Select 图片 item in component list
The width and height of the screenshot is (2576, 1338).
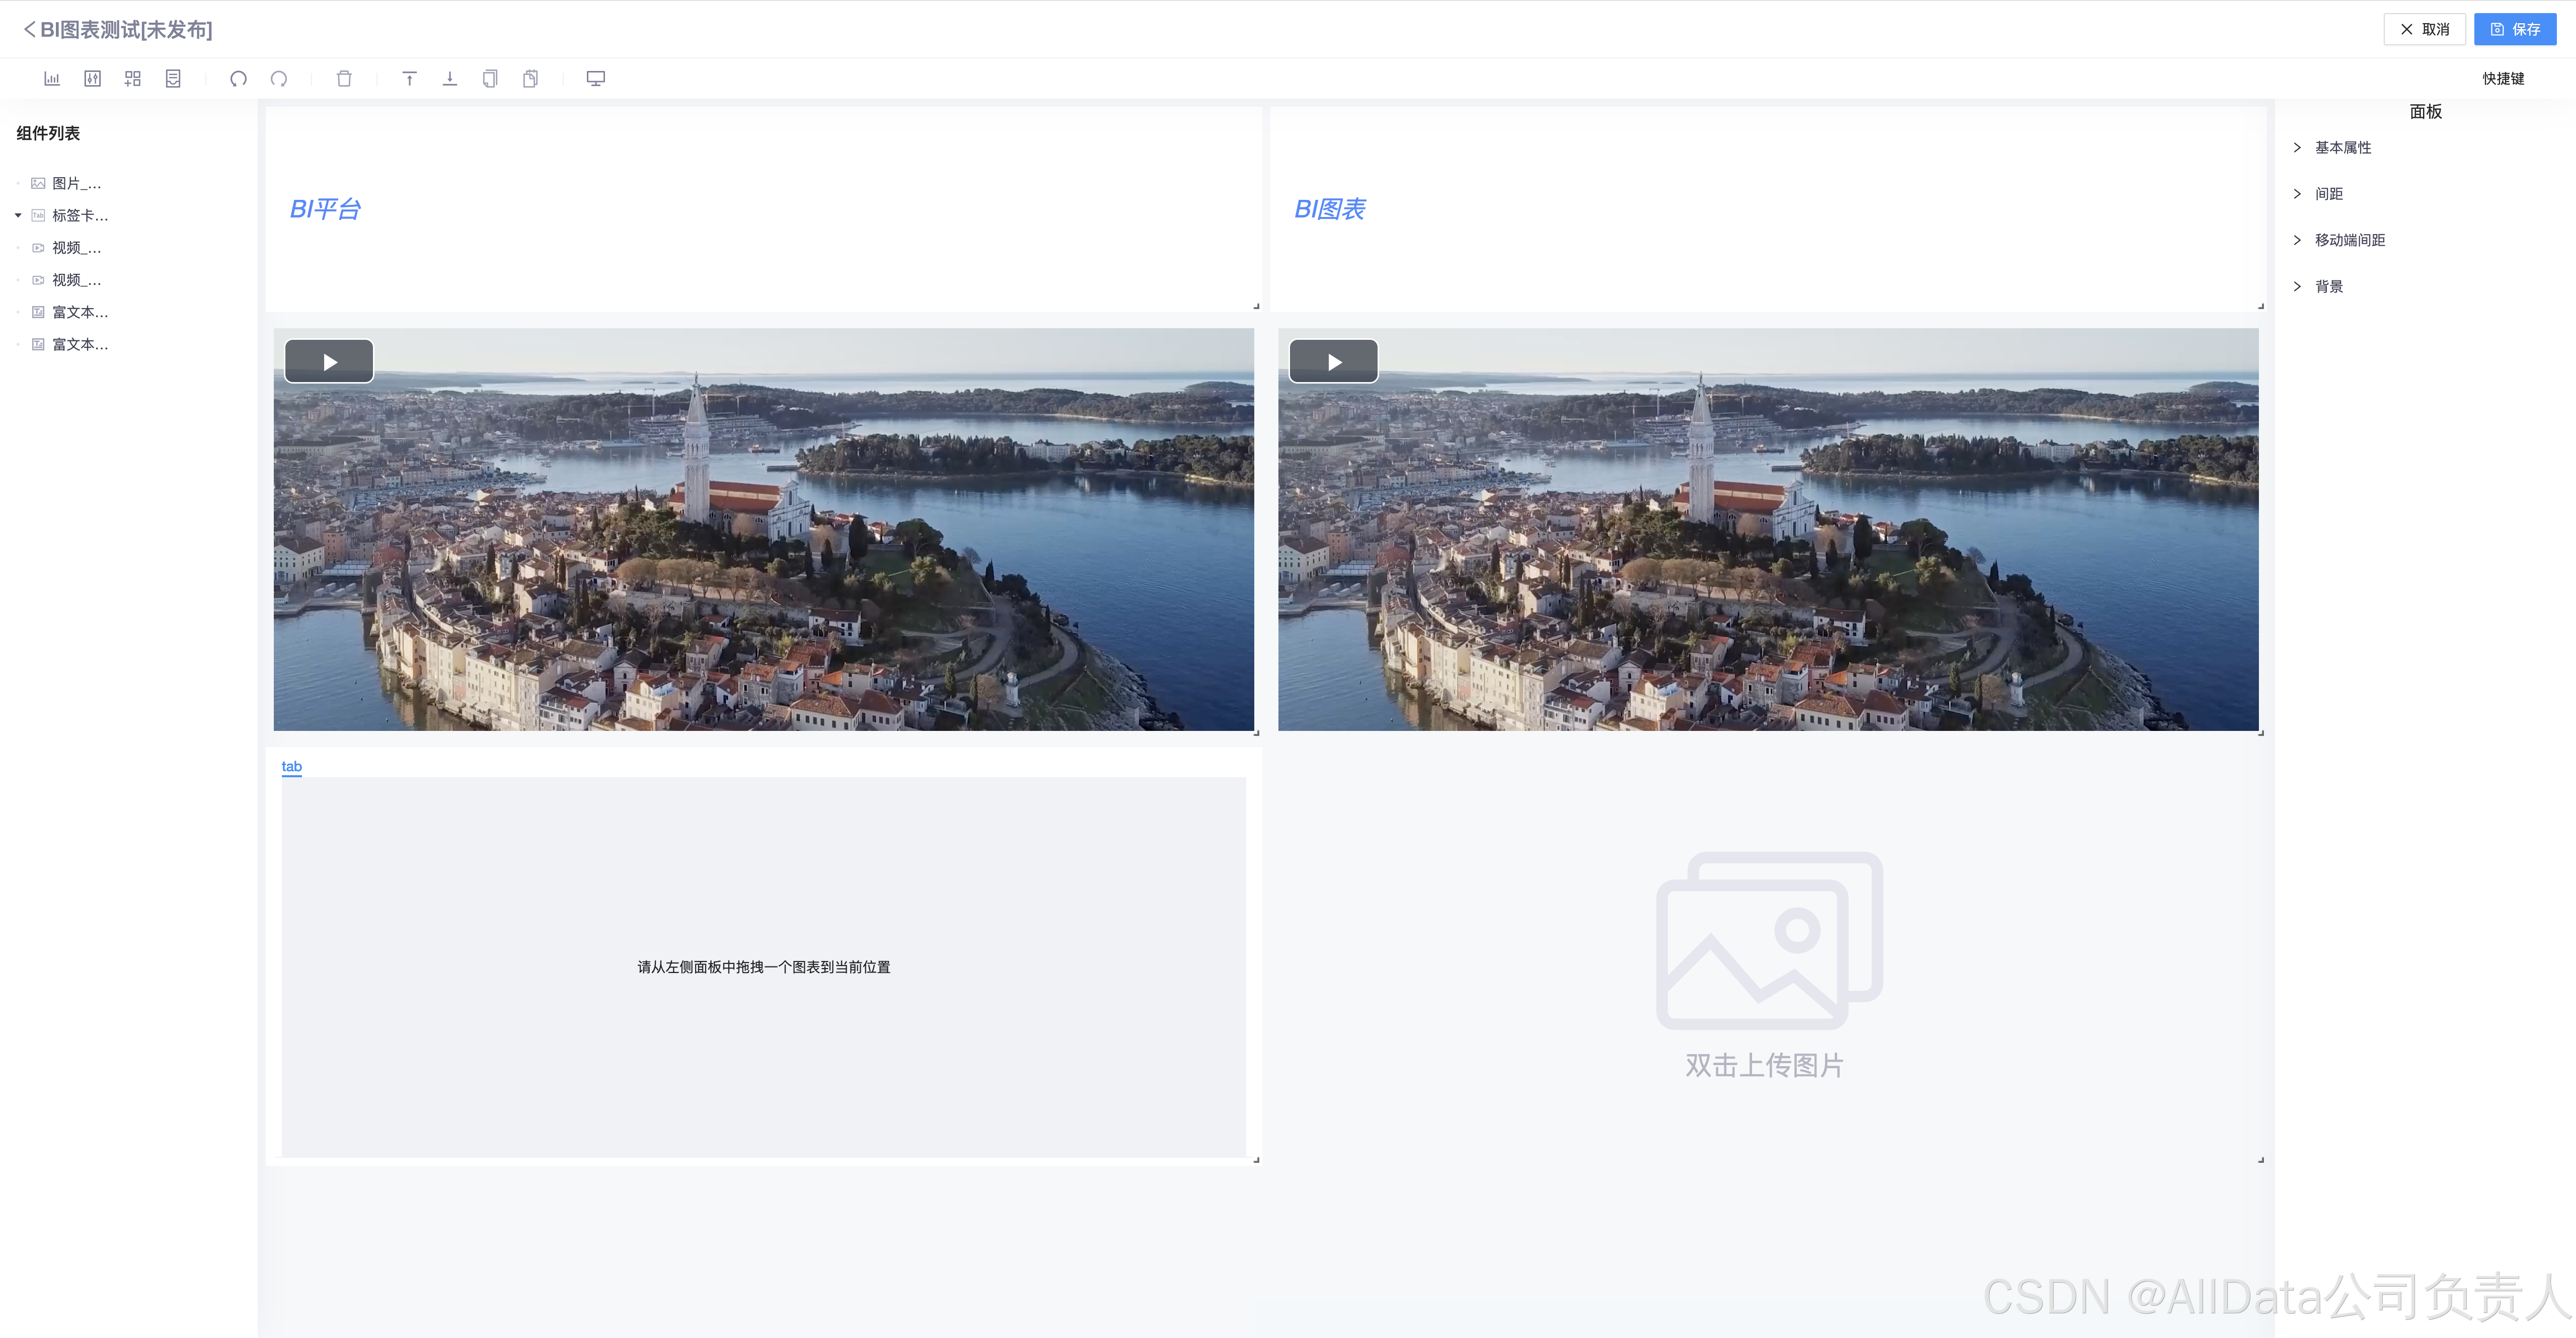[75, 183]
